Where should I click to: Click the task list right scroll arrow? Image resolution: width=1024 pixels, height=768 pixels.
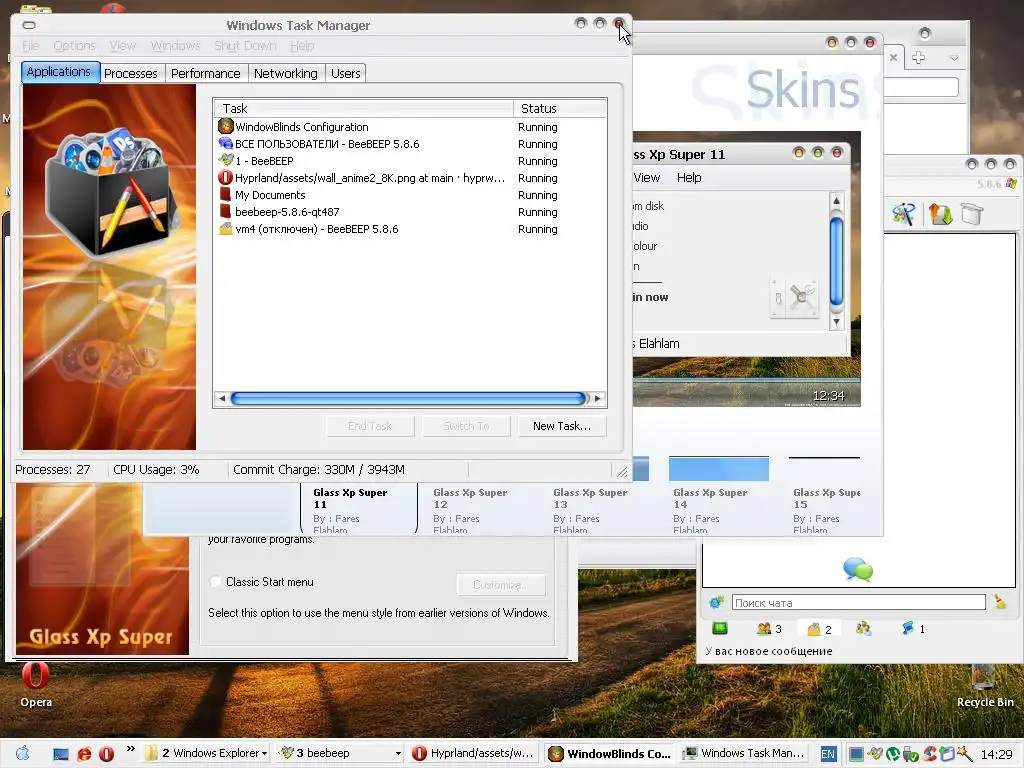(x=597, y=398)
